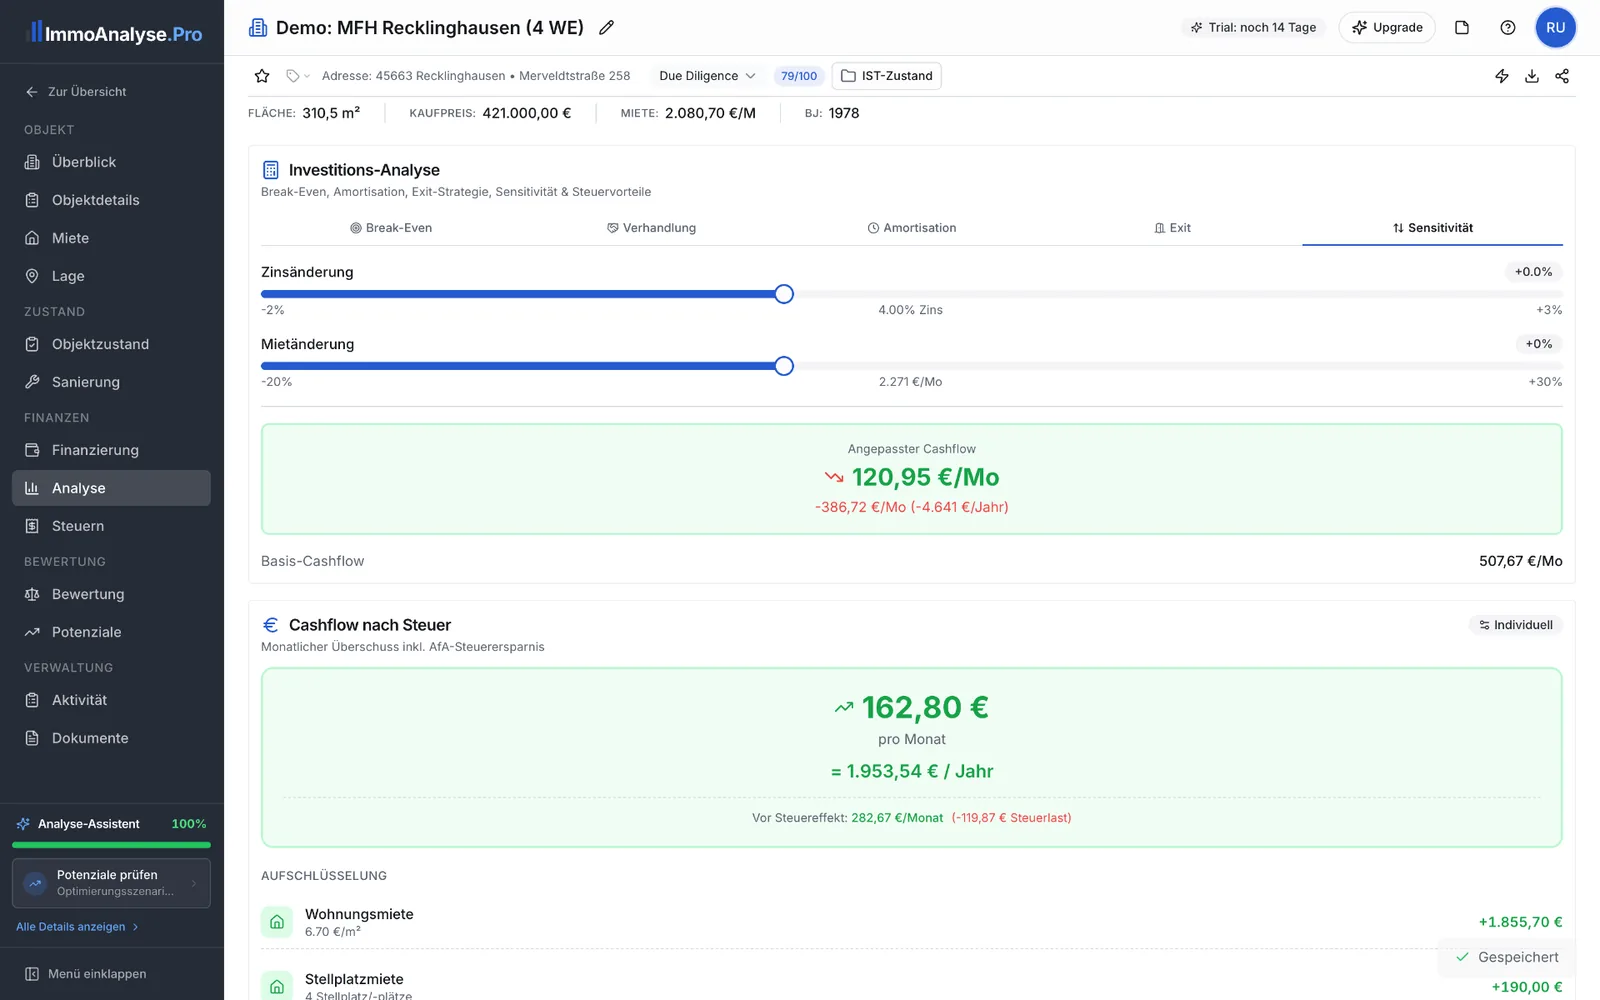The width and height of the screenshot is (1600, 1000).
Task: Click the pencil icon to edit project title
Action: pyautogui.click(x=606, y=28)
